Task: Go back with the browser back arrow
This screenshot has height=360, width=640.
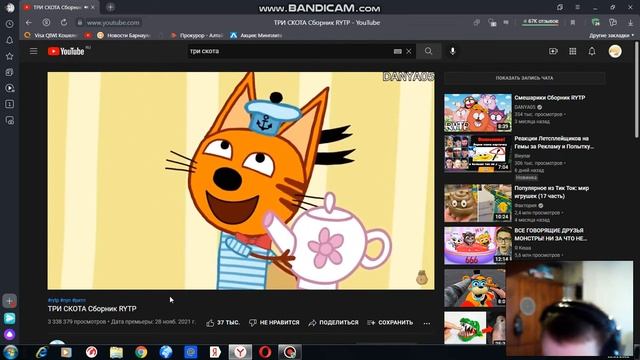Action: pyautogui.click(x=29, y=22)
